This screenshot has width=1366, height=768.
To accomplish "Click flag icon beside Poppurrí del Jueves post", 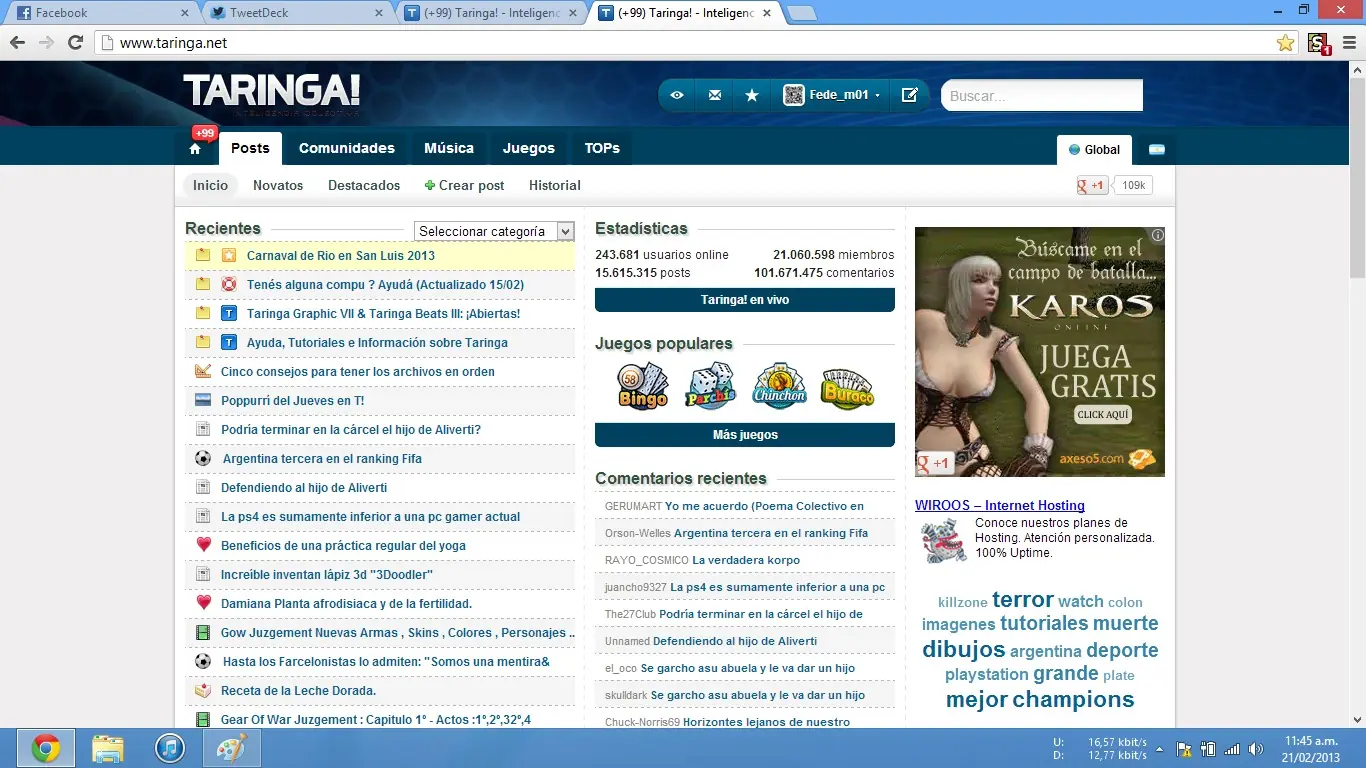I will (203, 400).
